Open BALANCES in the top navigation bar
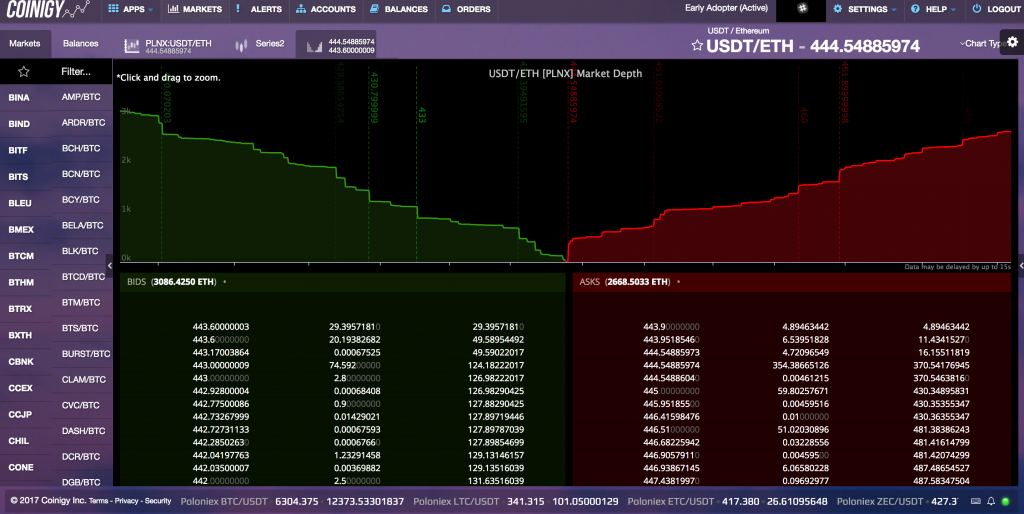 tap(398, 9)
